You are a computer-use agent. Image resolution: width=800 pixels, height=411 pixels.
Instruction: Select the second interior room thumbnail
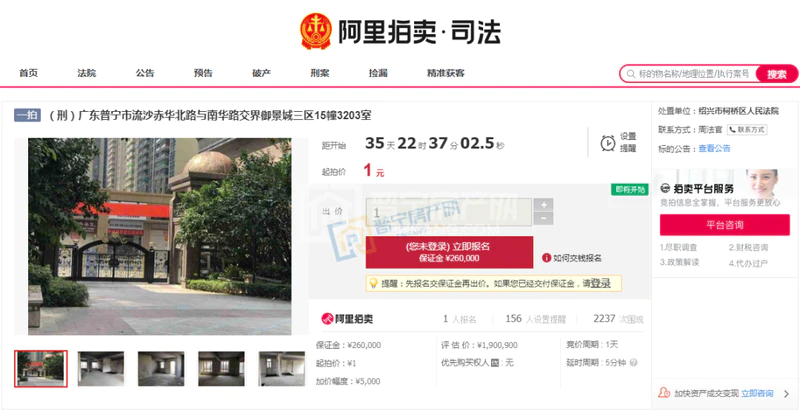click(161, 369)
